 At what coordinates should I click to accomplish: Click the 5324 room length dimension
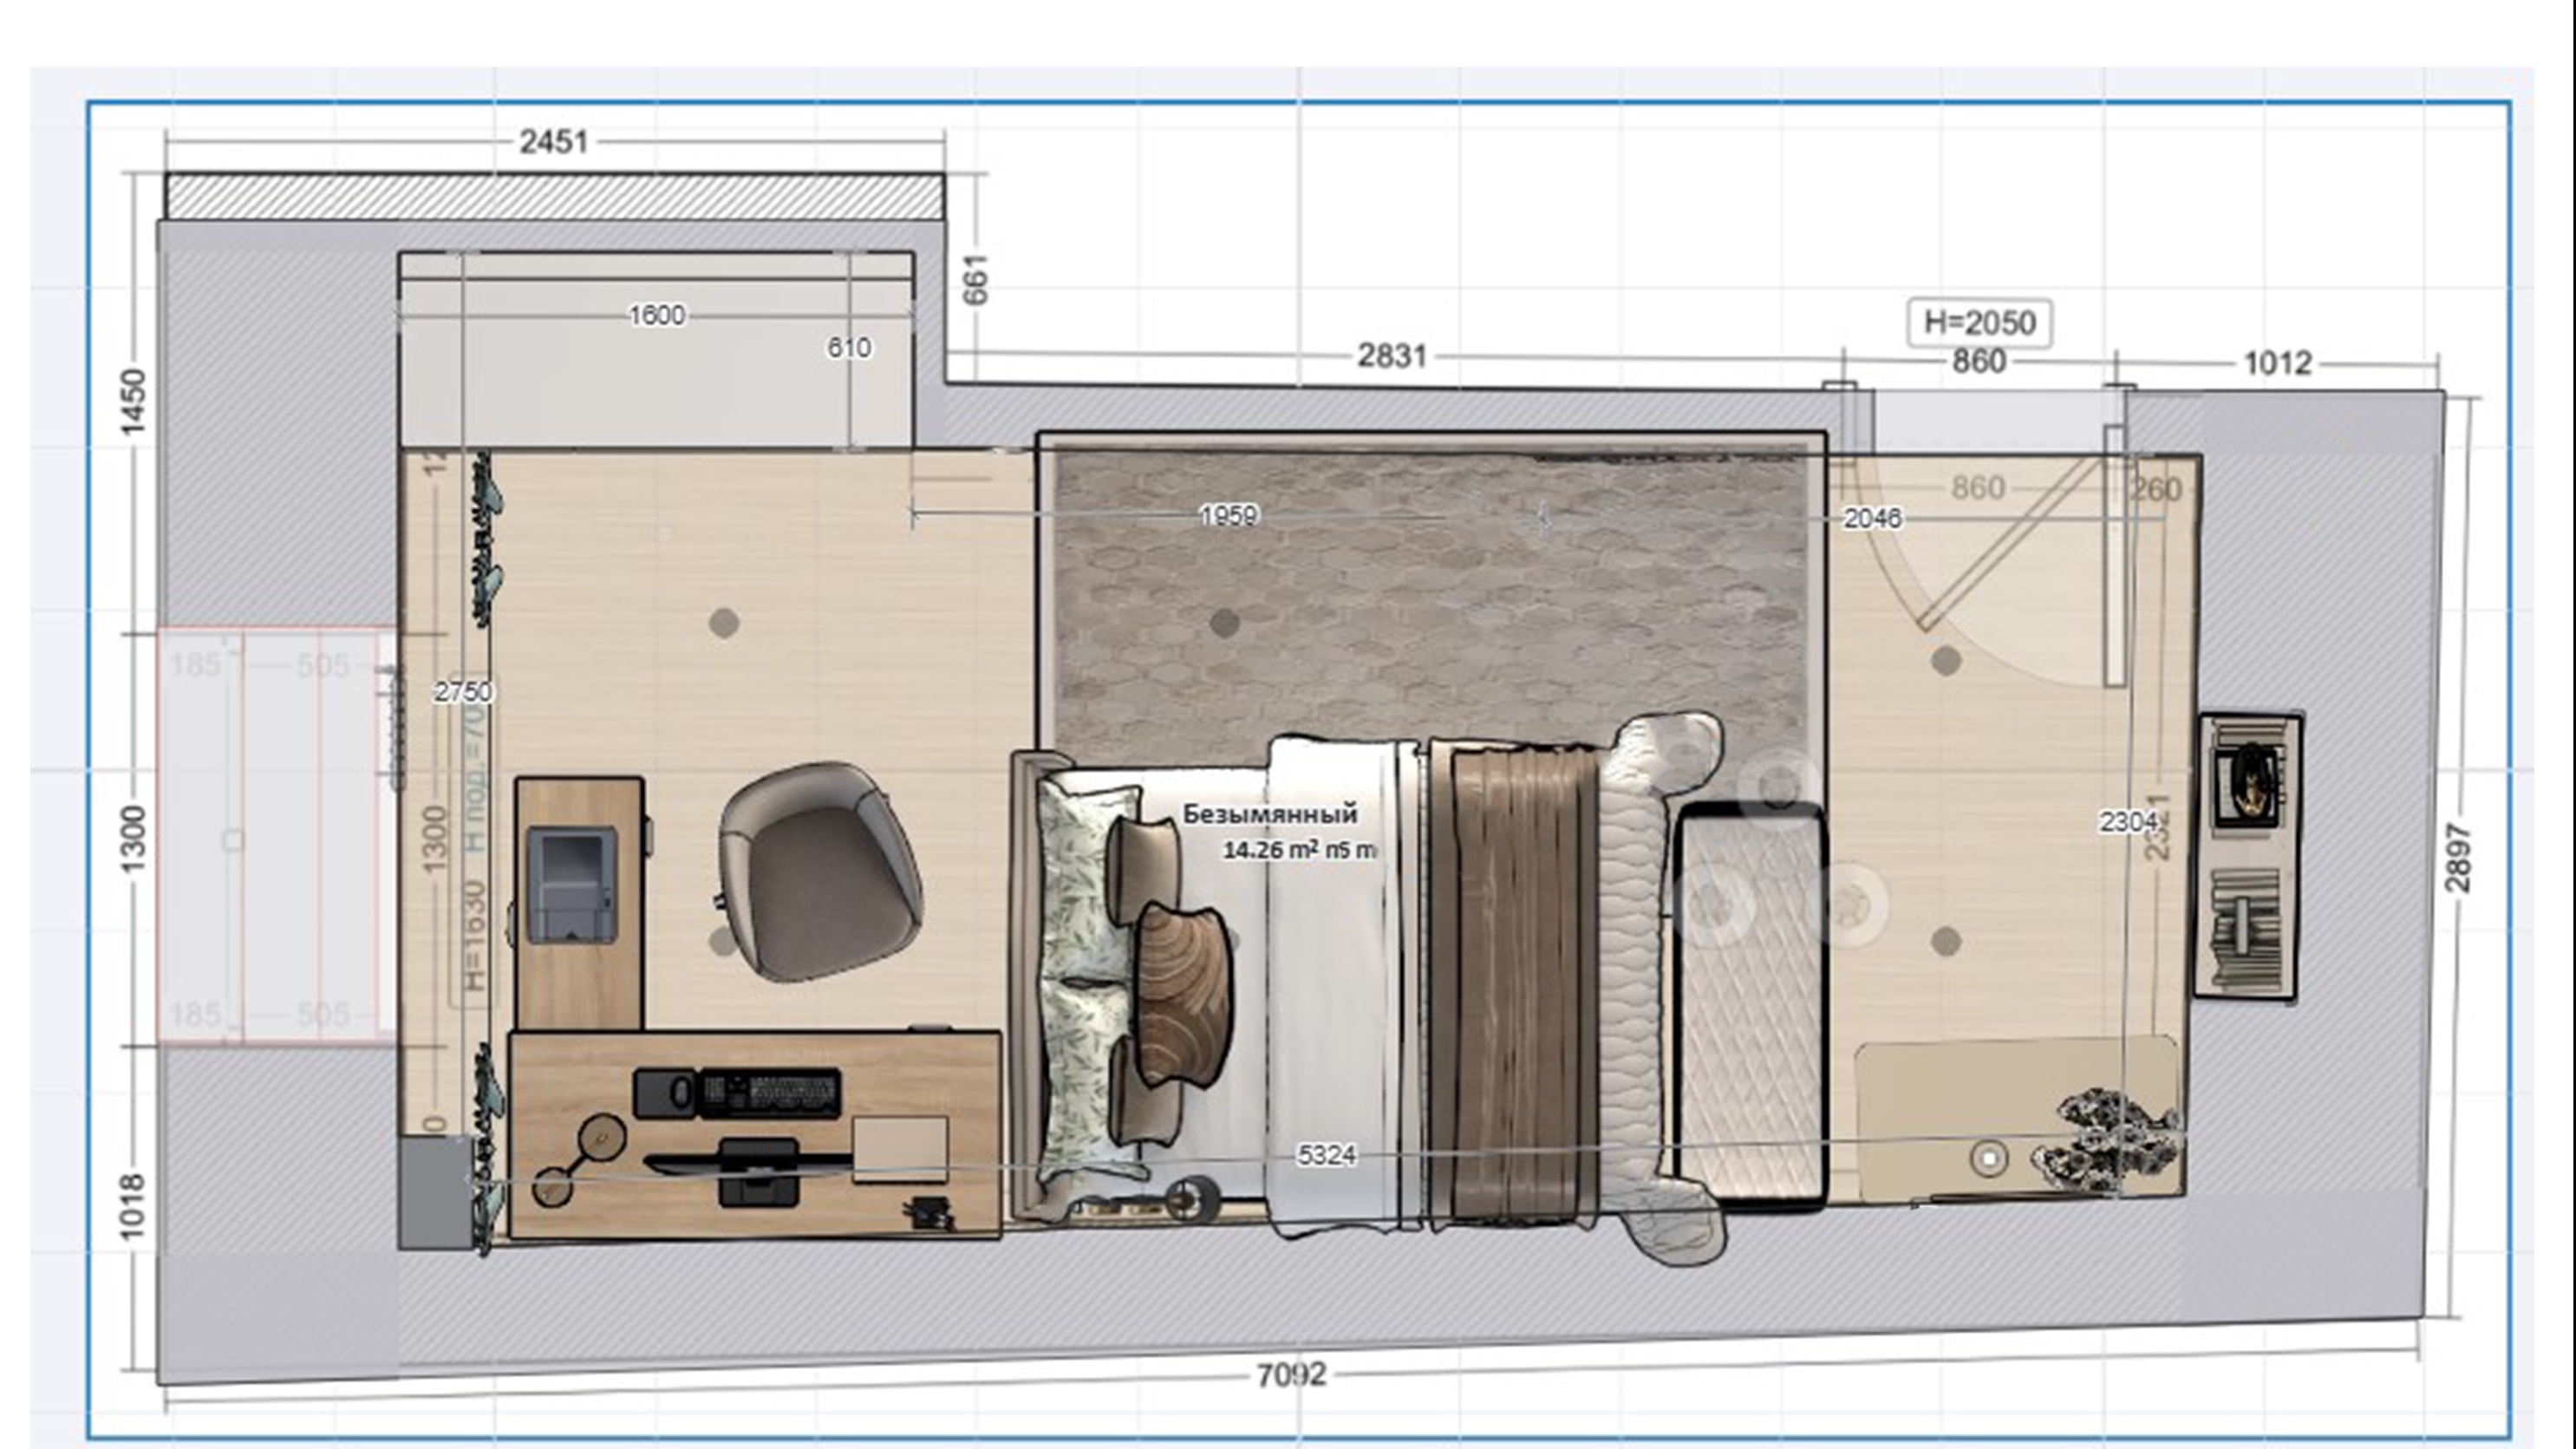tap(1326, 1155)
